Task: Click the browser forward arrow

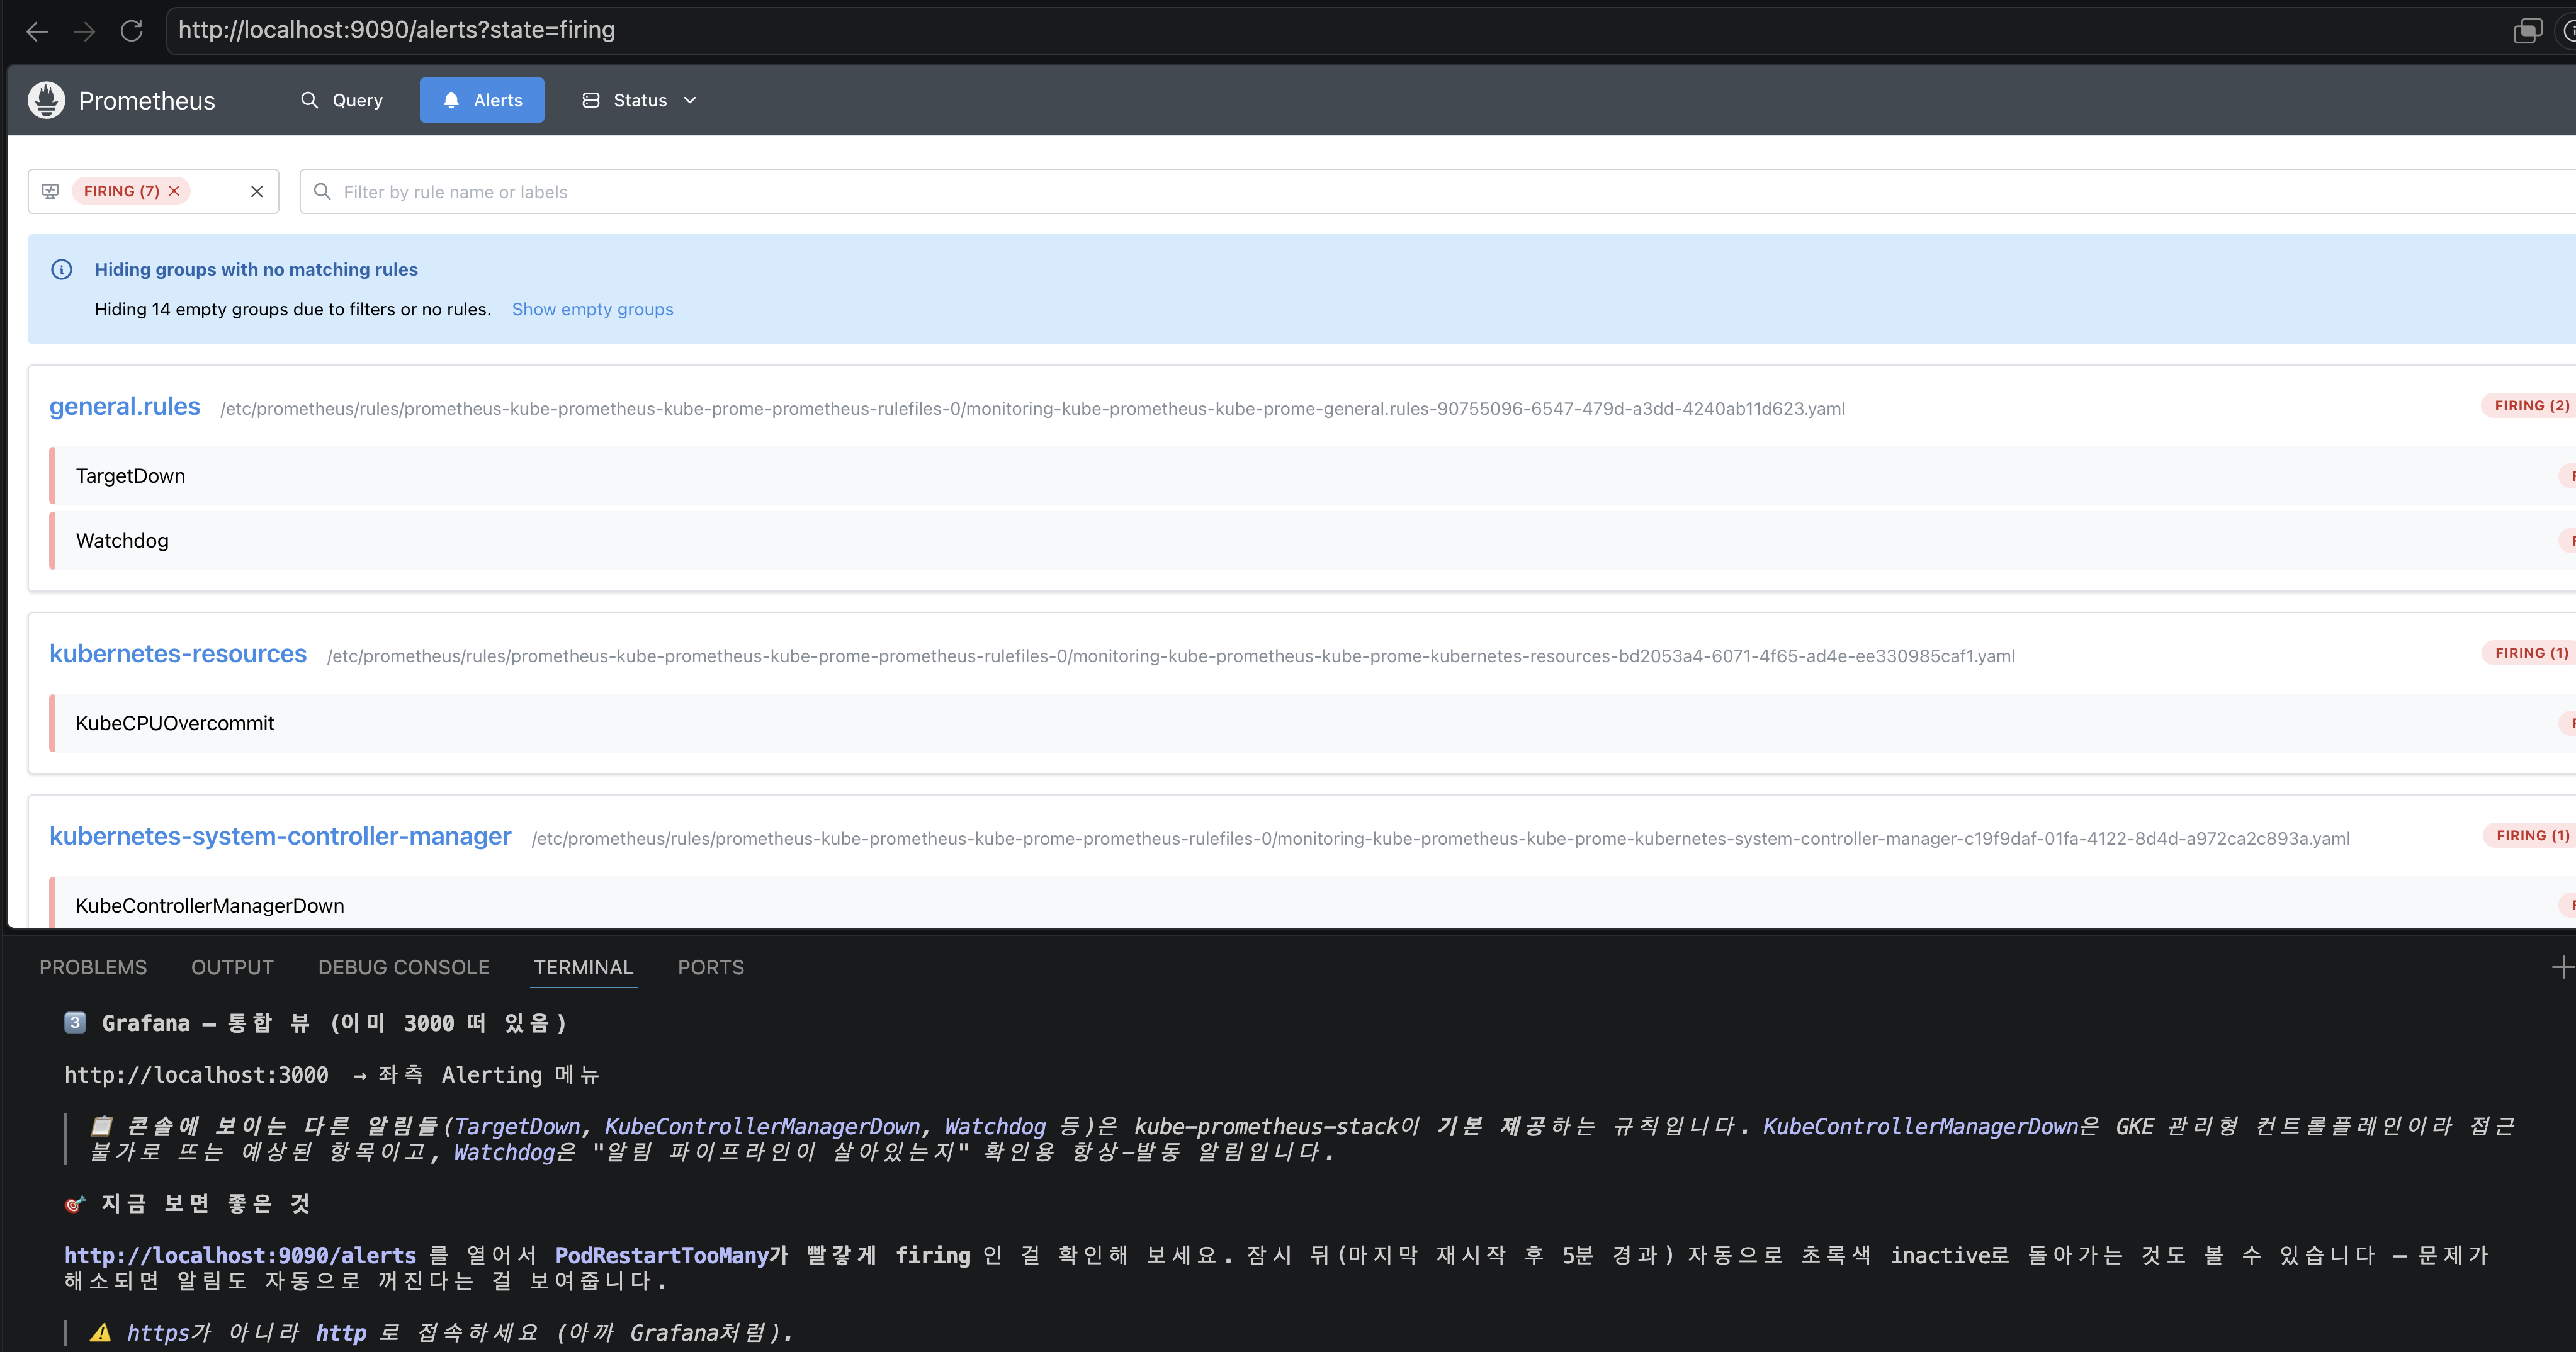Action: click(x=84, y=31)
